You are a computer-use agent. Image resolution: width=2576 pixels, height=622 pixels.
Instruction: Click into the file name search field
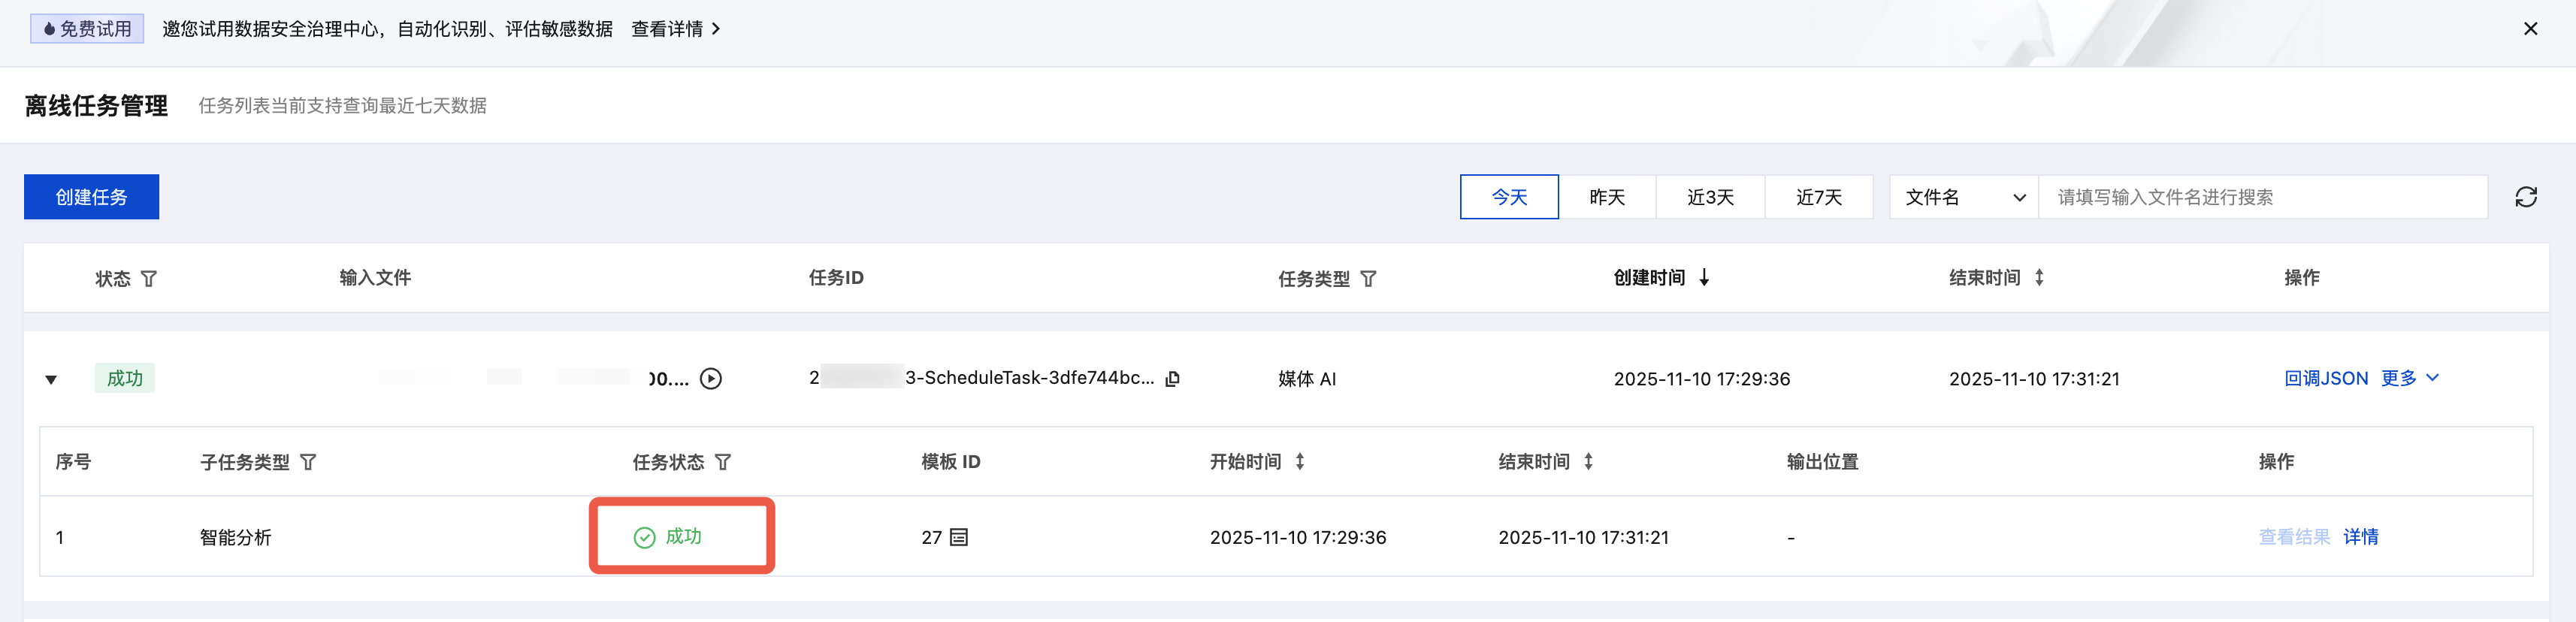[x=2262, y=197]
